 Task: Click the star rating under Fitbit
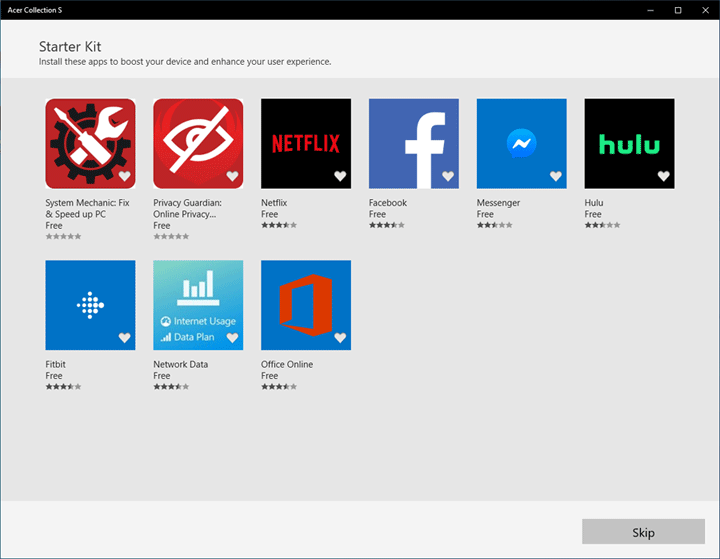pos(63,387)
